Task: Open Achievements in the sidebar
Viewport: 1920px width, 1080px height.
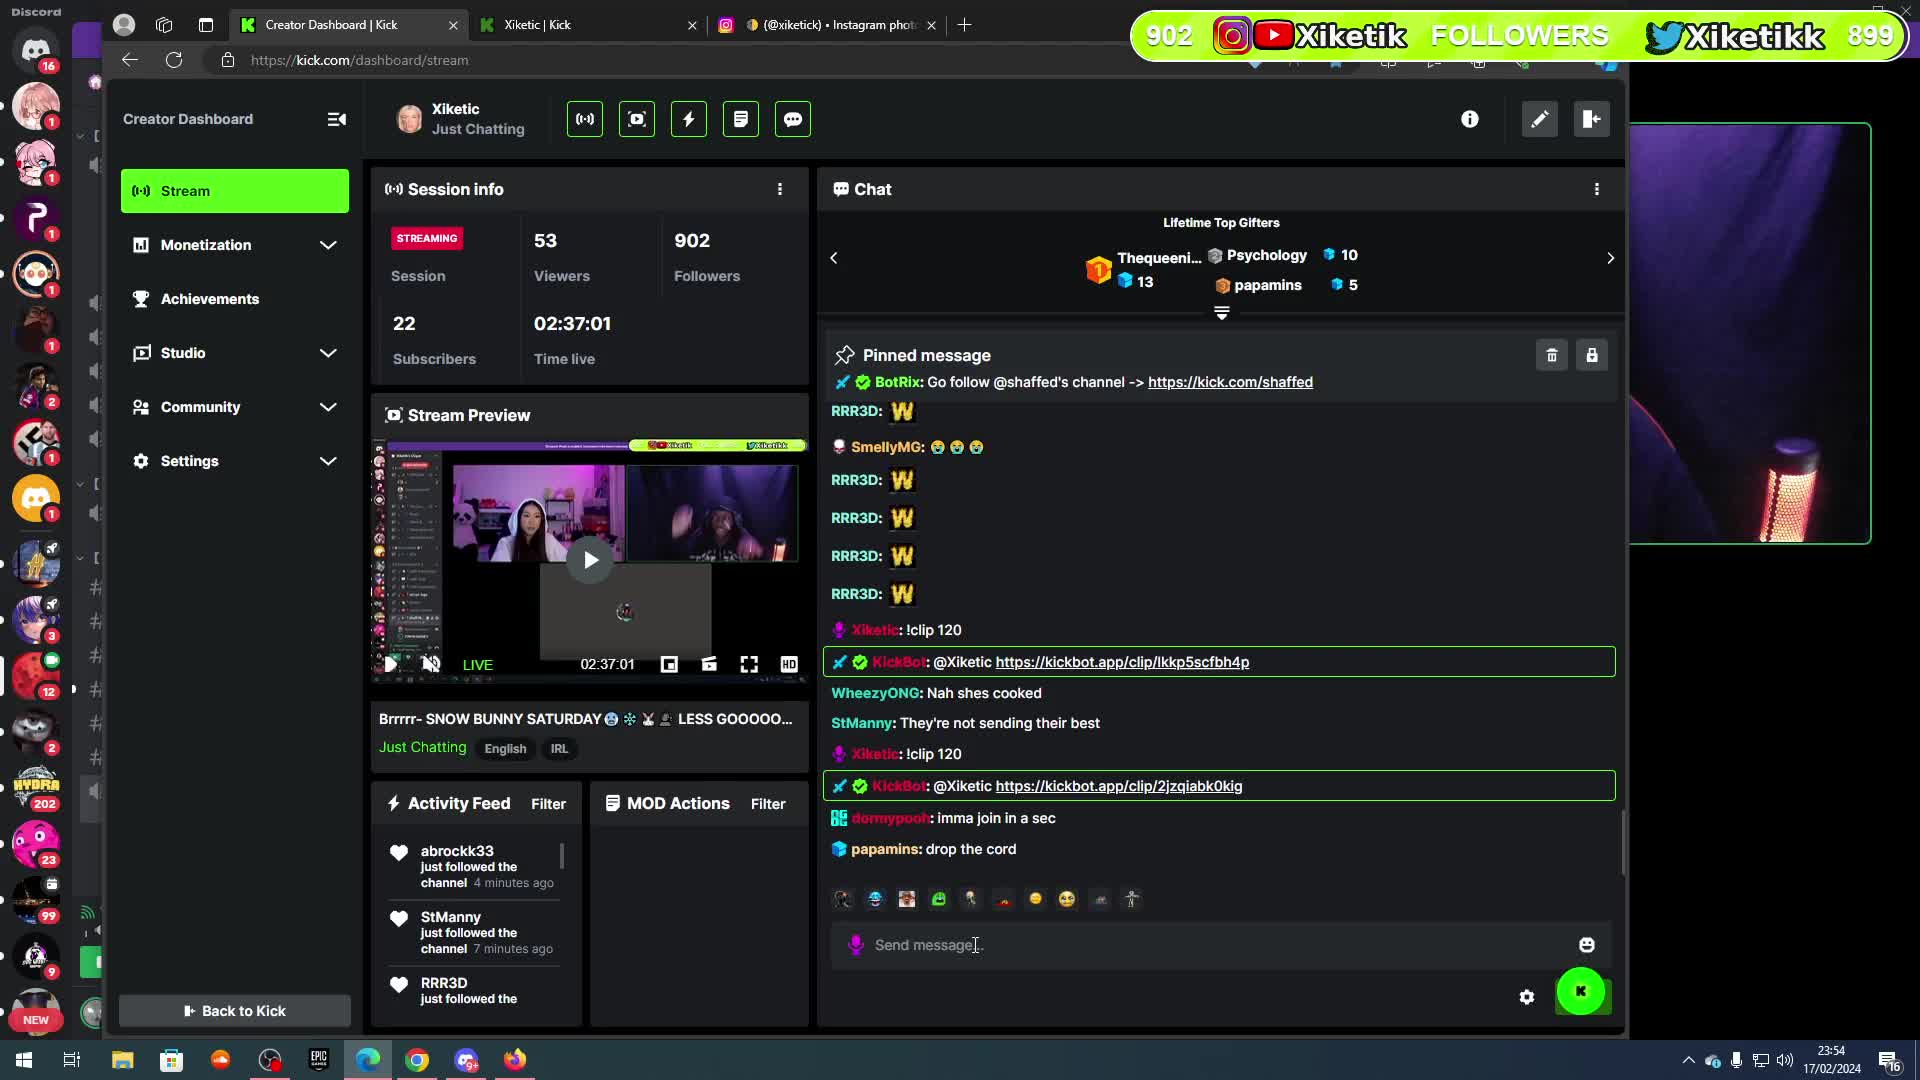Action: coord(209,299)
